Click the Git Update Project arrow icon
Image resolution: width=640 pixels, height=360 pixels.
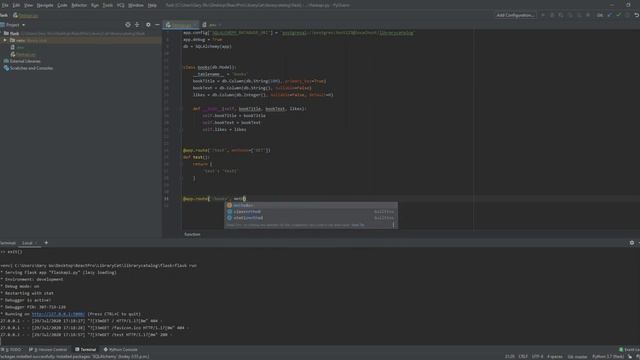pos(610,15)
